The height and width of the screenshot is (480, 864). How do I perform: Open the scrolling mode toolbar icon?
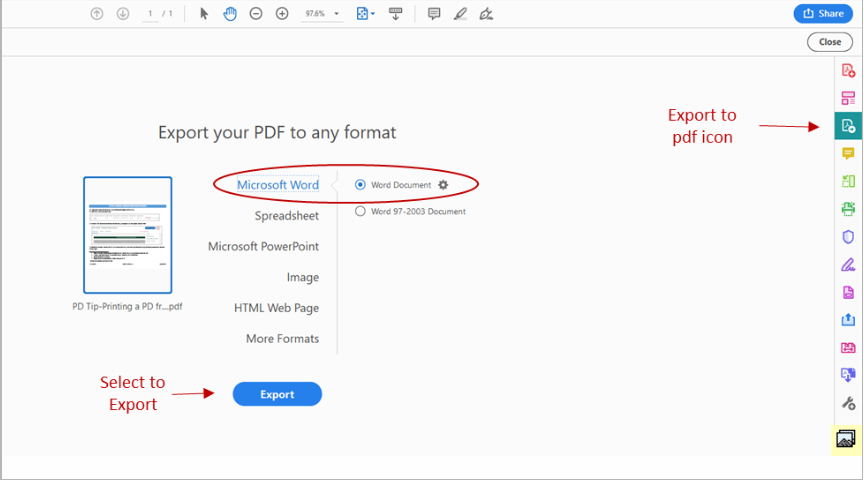[396, 14]
